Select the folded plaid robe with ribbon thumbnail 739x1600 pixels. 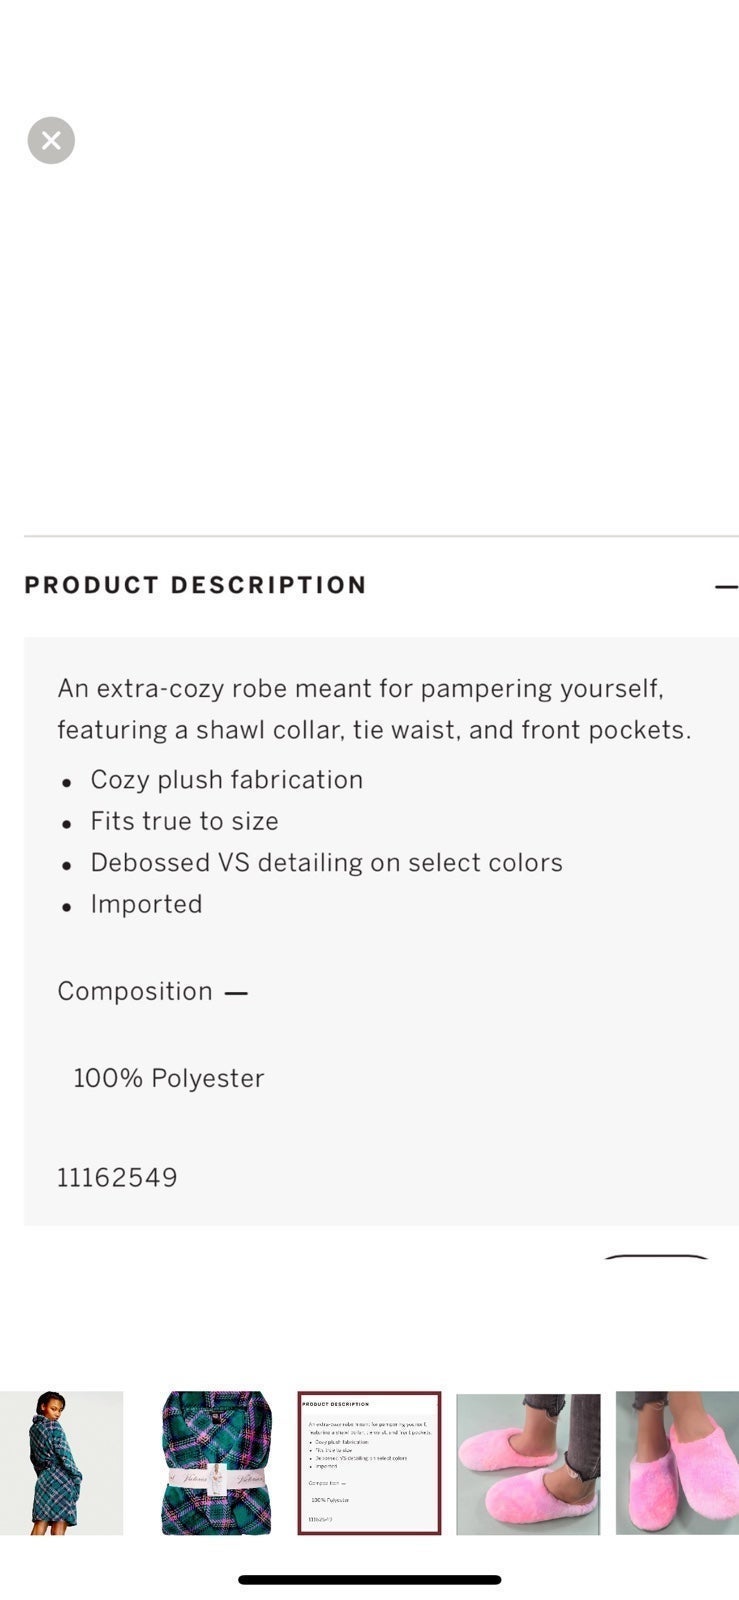tap(216, 1463)
